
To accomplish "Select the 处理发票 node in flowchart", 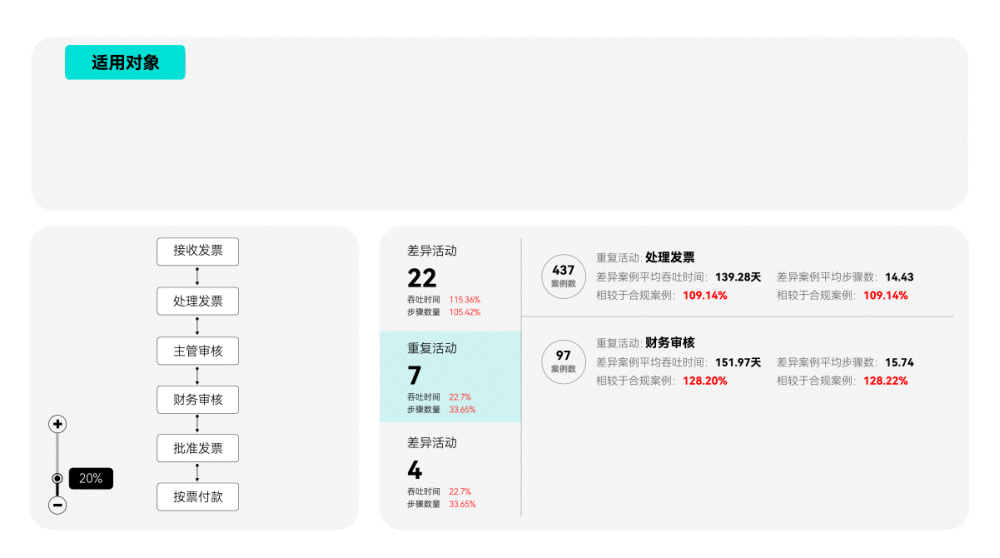I will click(x=198, y=301).
